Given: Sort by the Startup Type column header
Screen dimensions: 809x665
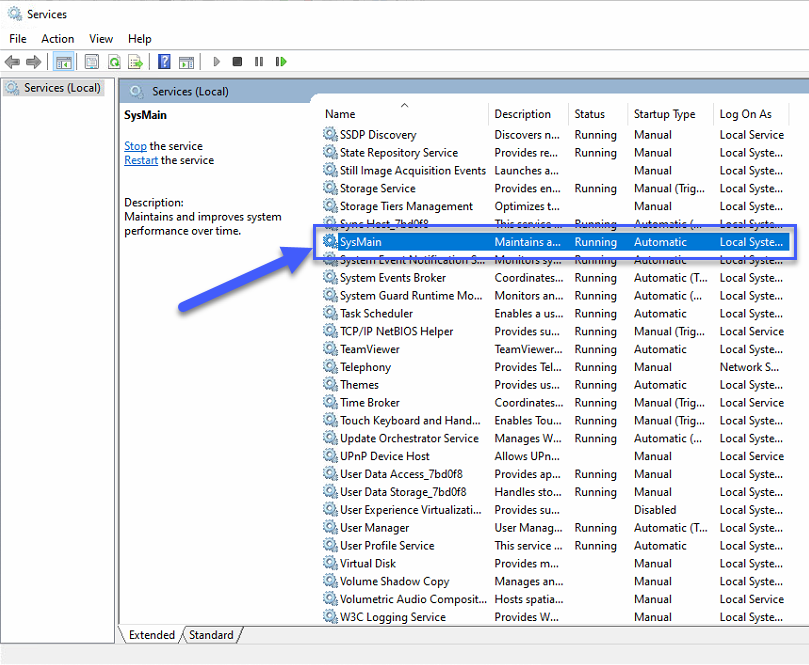Looking at the screenshot, I should (670, 113).
